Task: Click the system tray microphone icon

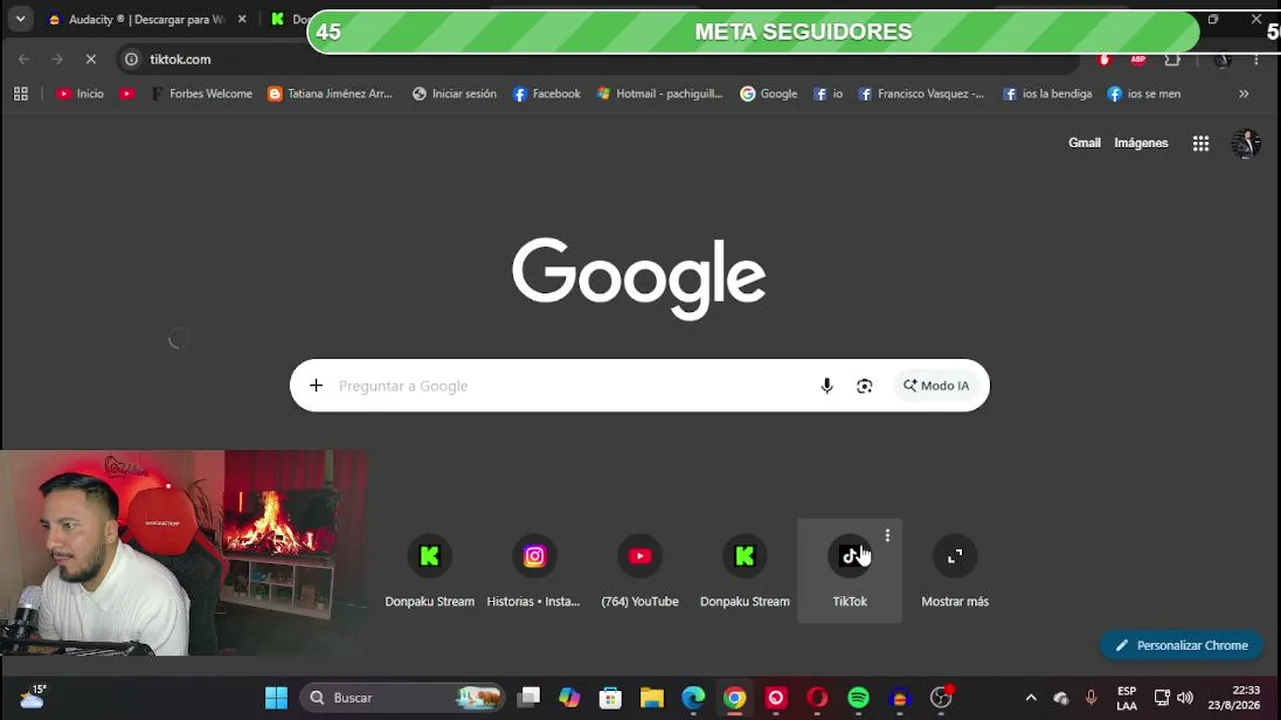Action: pyautogui.click(x=1091, y=698)
